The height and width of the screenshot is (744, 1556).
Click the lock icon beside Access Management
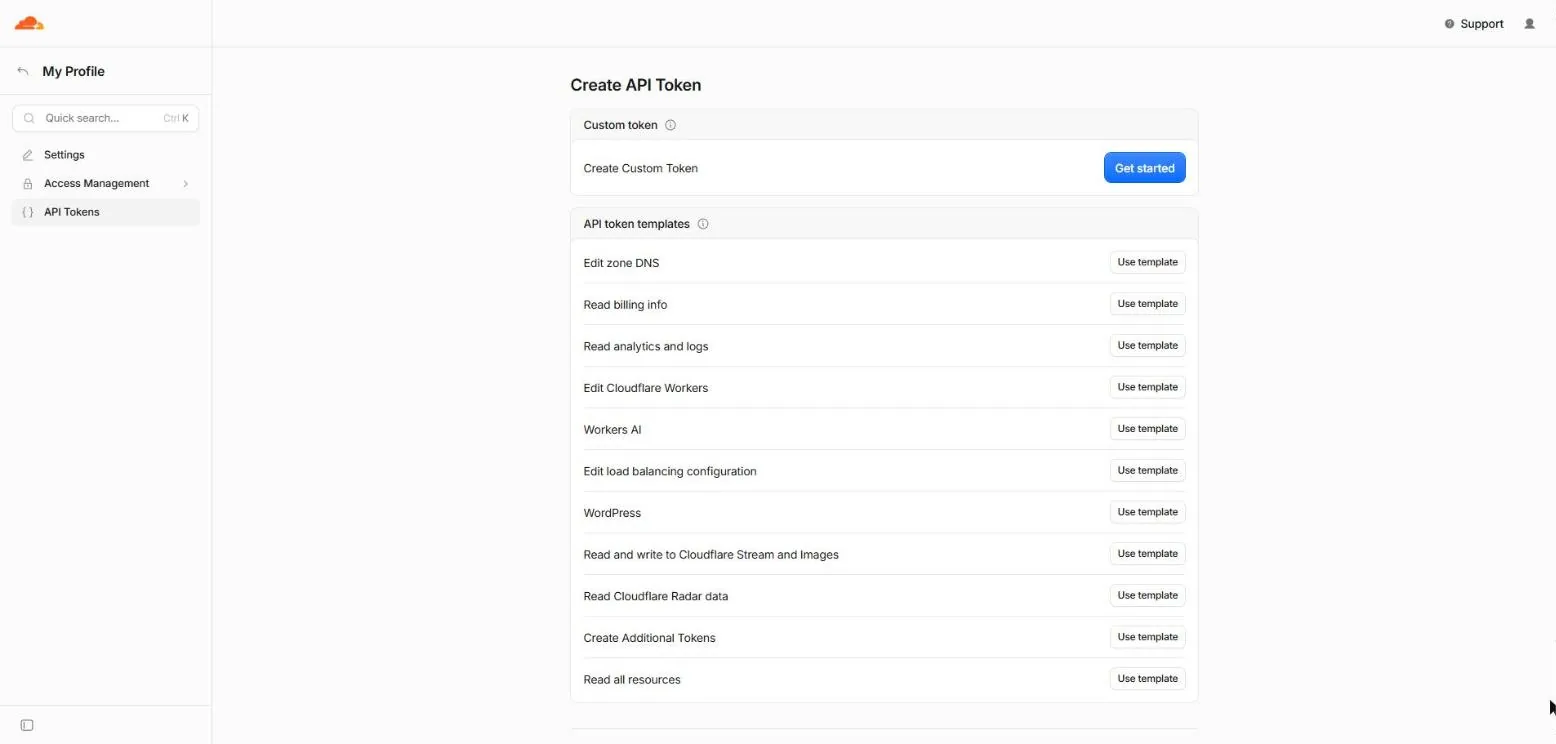pos(28,184)
